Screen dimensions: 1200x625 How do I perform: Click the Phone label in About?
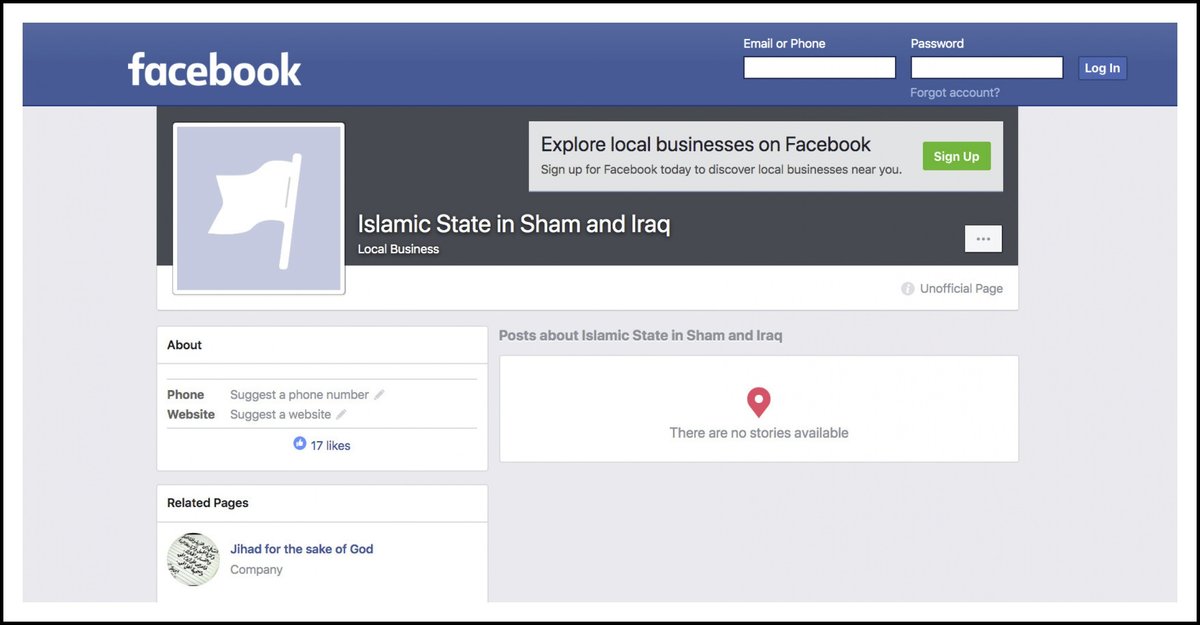pyautogui.click(x=186, y=395)
